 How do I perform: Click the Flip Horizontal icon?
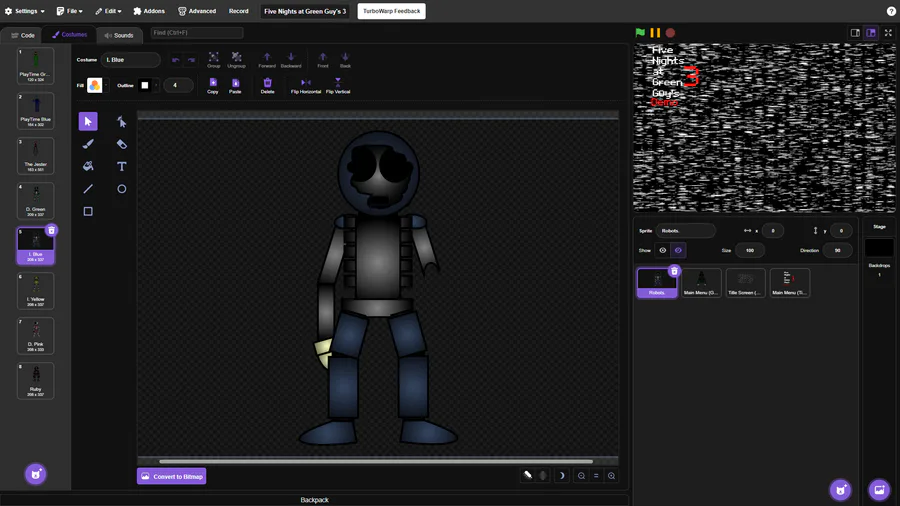(x=305, y=83)
